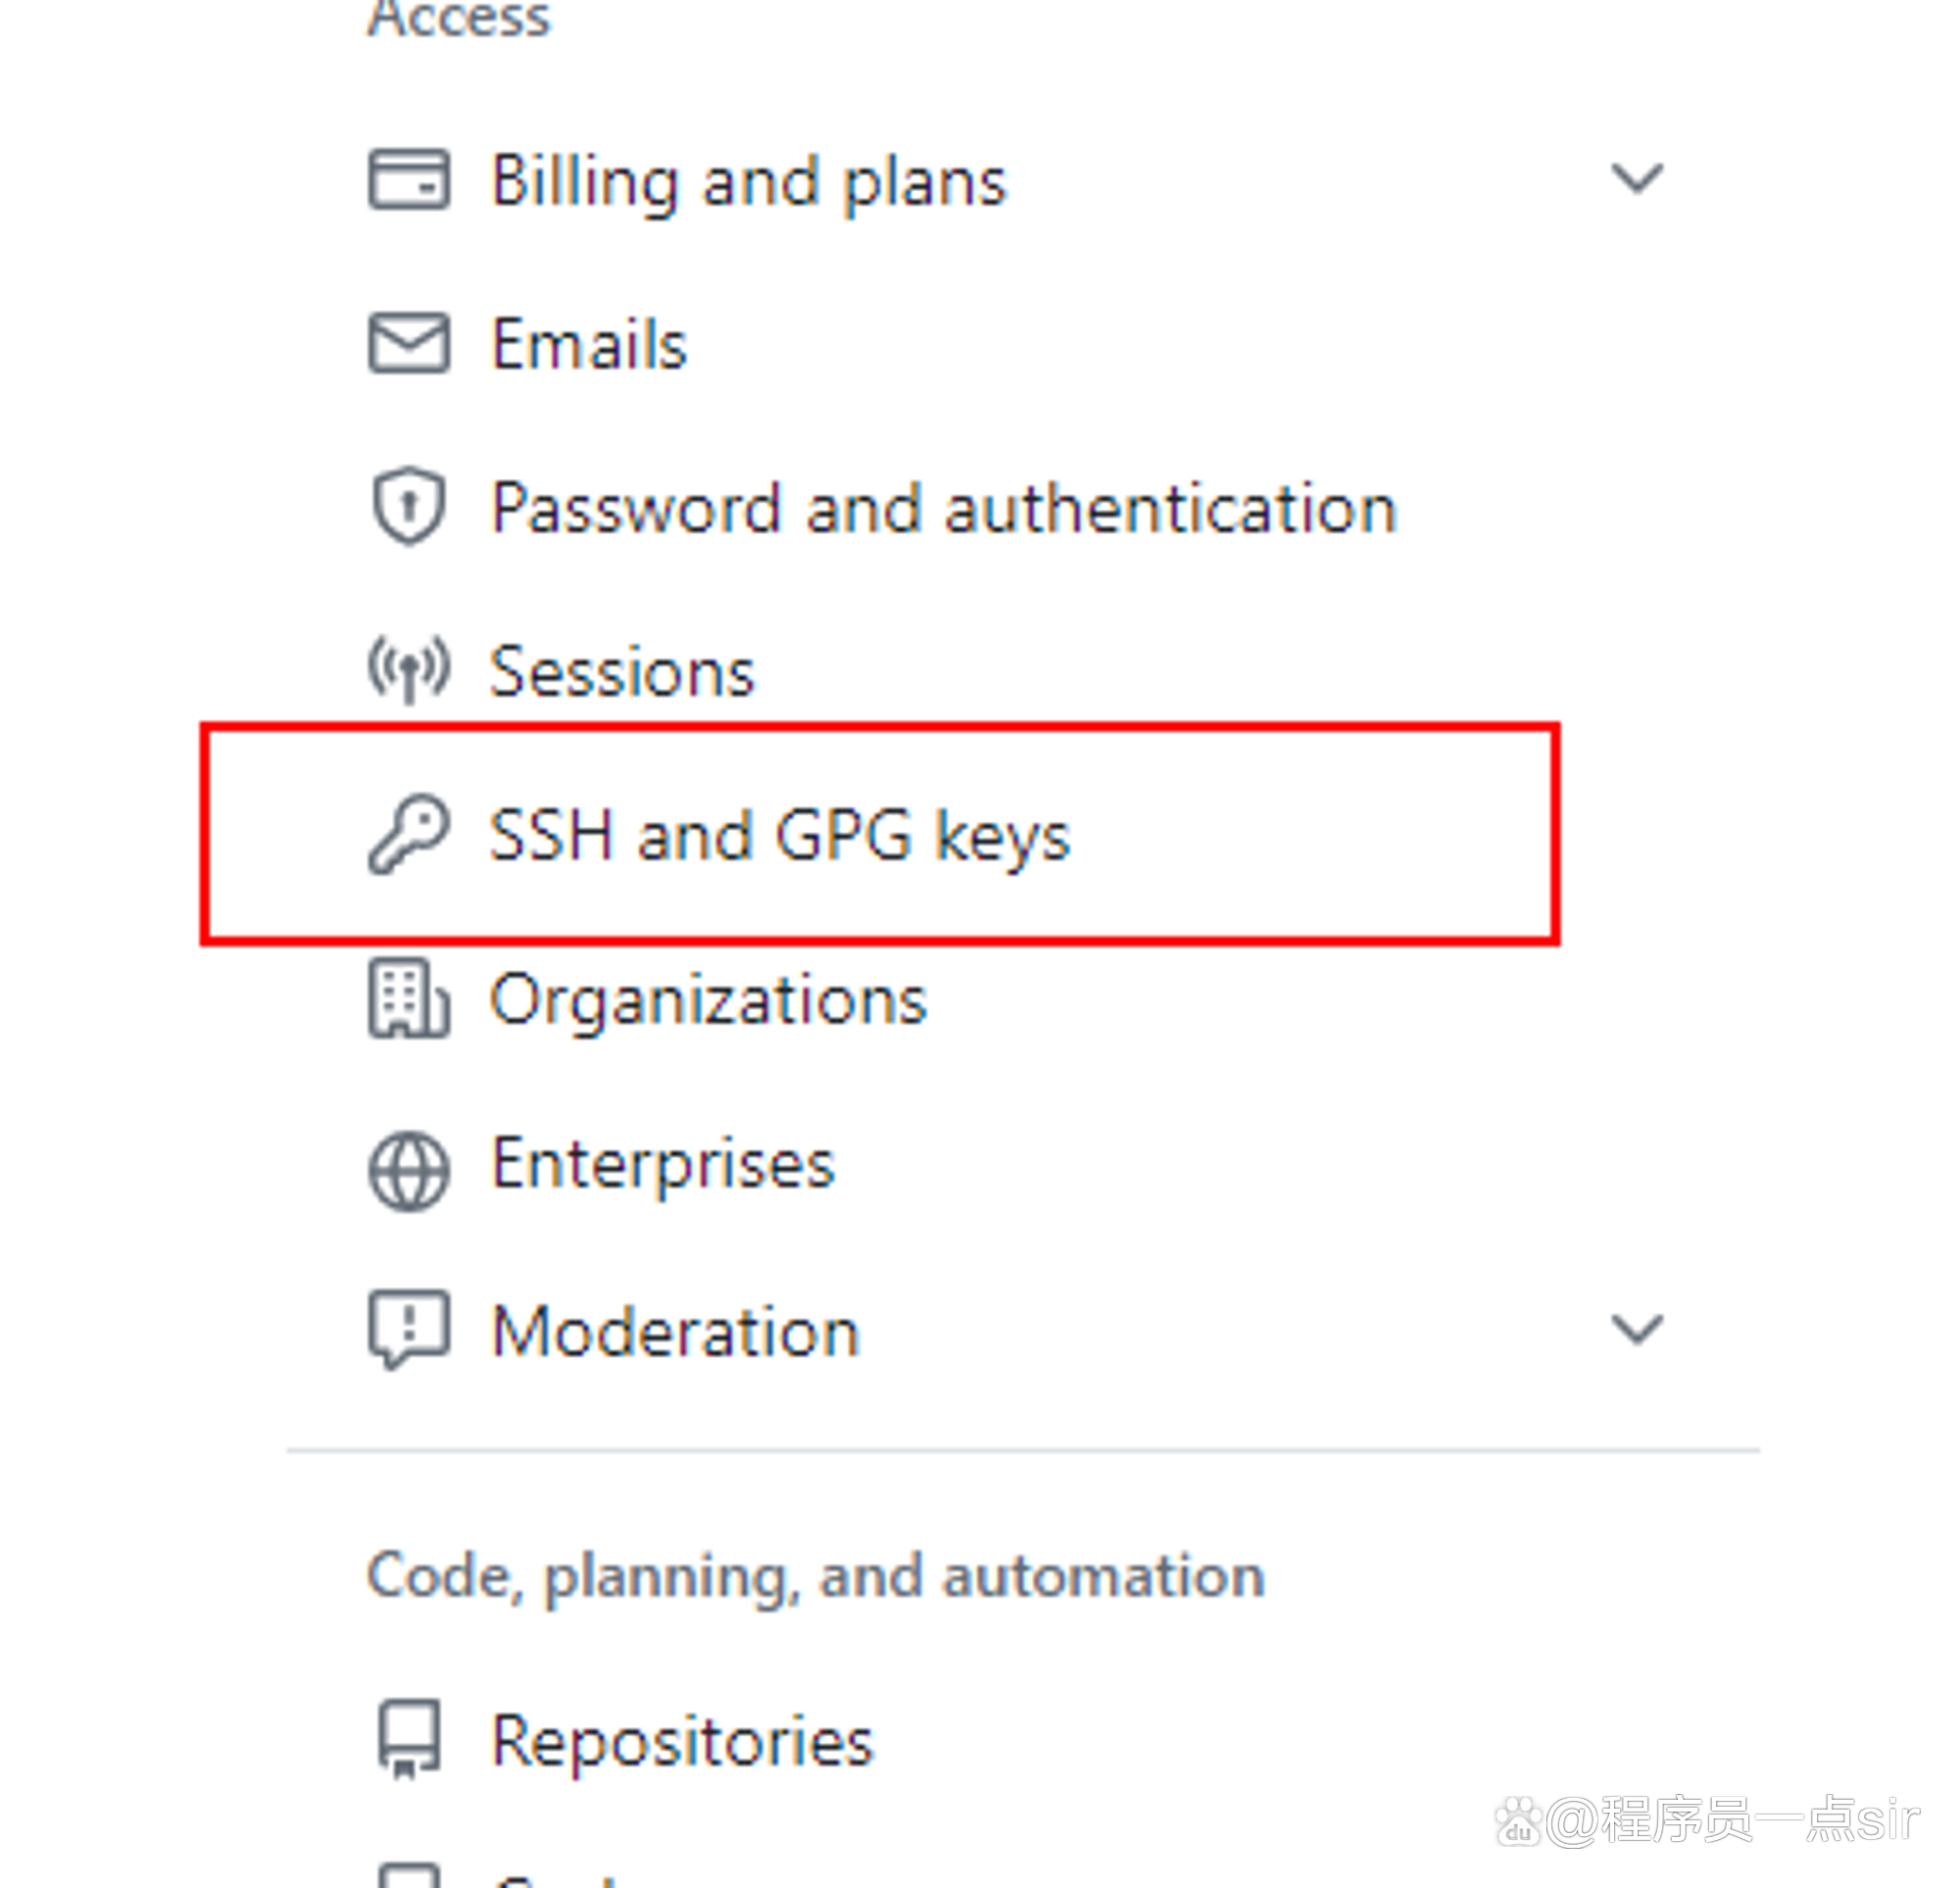Go to Repositories settings
Viewport: 1960px width, 1888px height.
(x=683, y=1742)
